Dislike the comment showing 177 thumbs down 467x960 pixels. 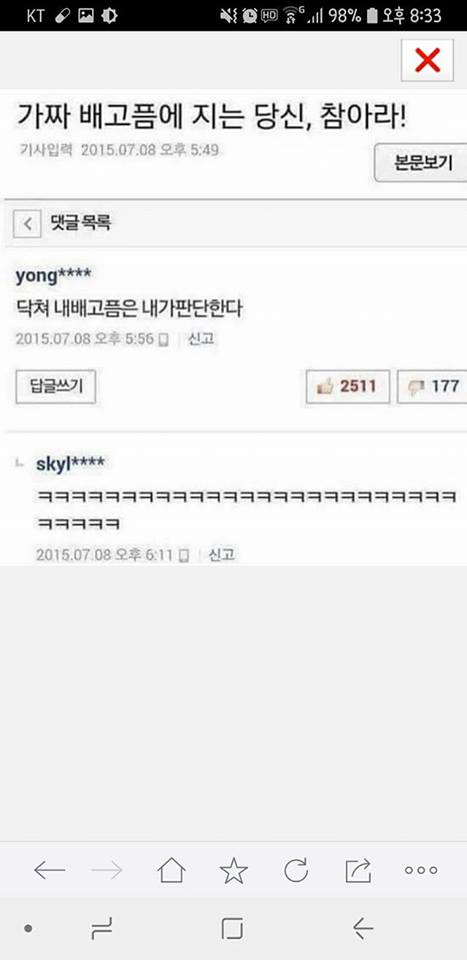(433, 387)
